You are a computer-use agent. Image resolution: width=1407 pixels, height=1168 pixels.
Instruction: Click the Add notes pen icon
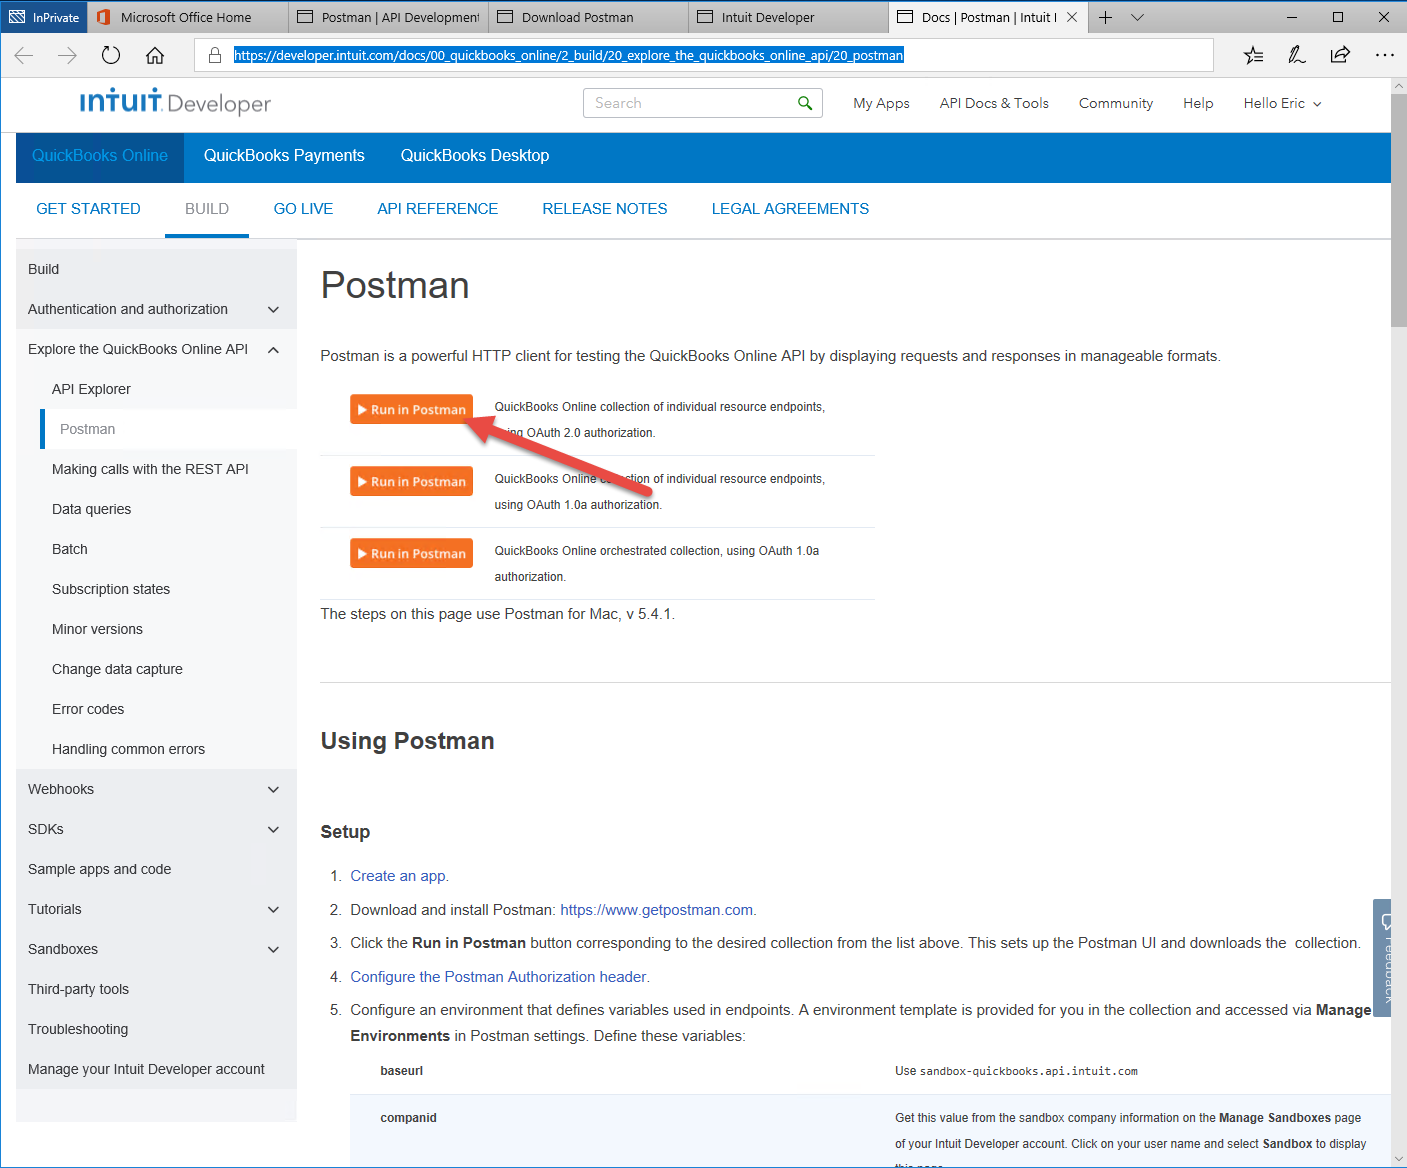pyautogui.click(x=1297, y=55)
